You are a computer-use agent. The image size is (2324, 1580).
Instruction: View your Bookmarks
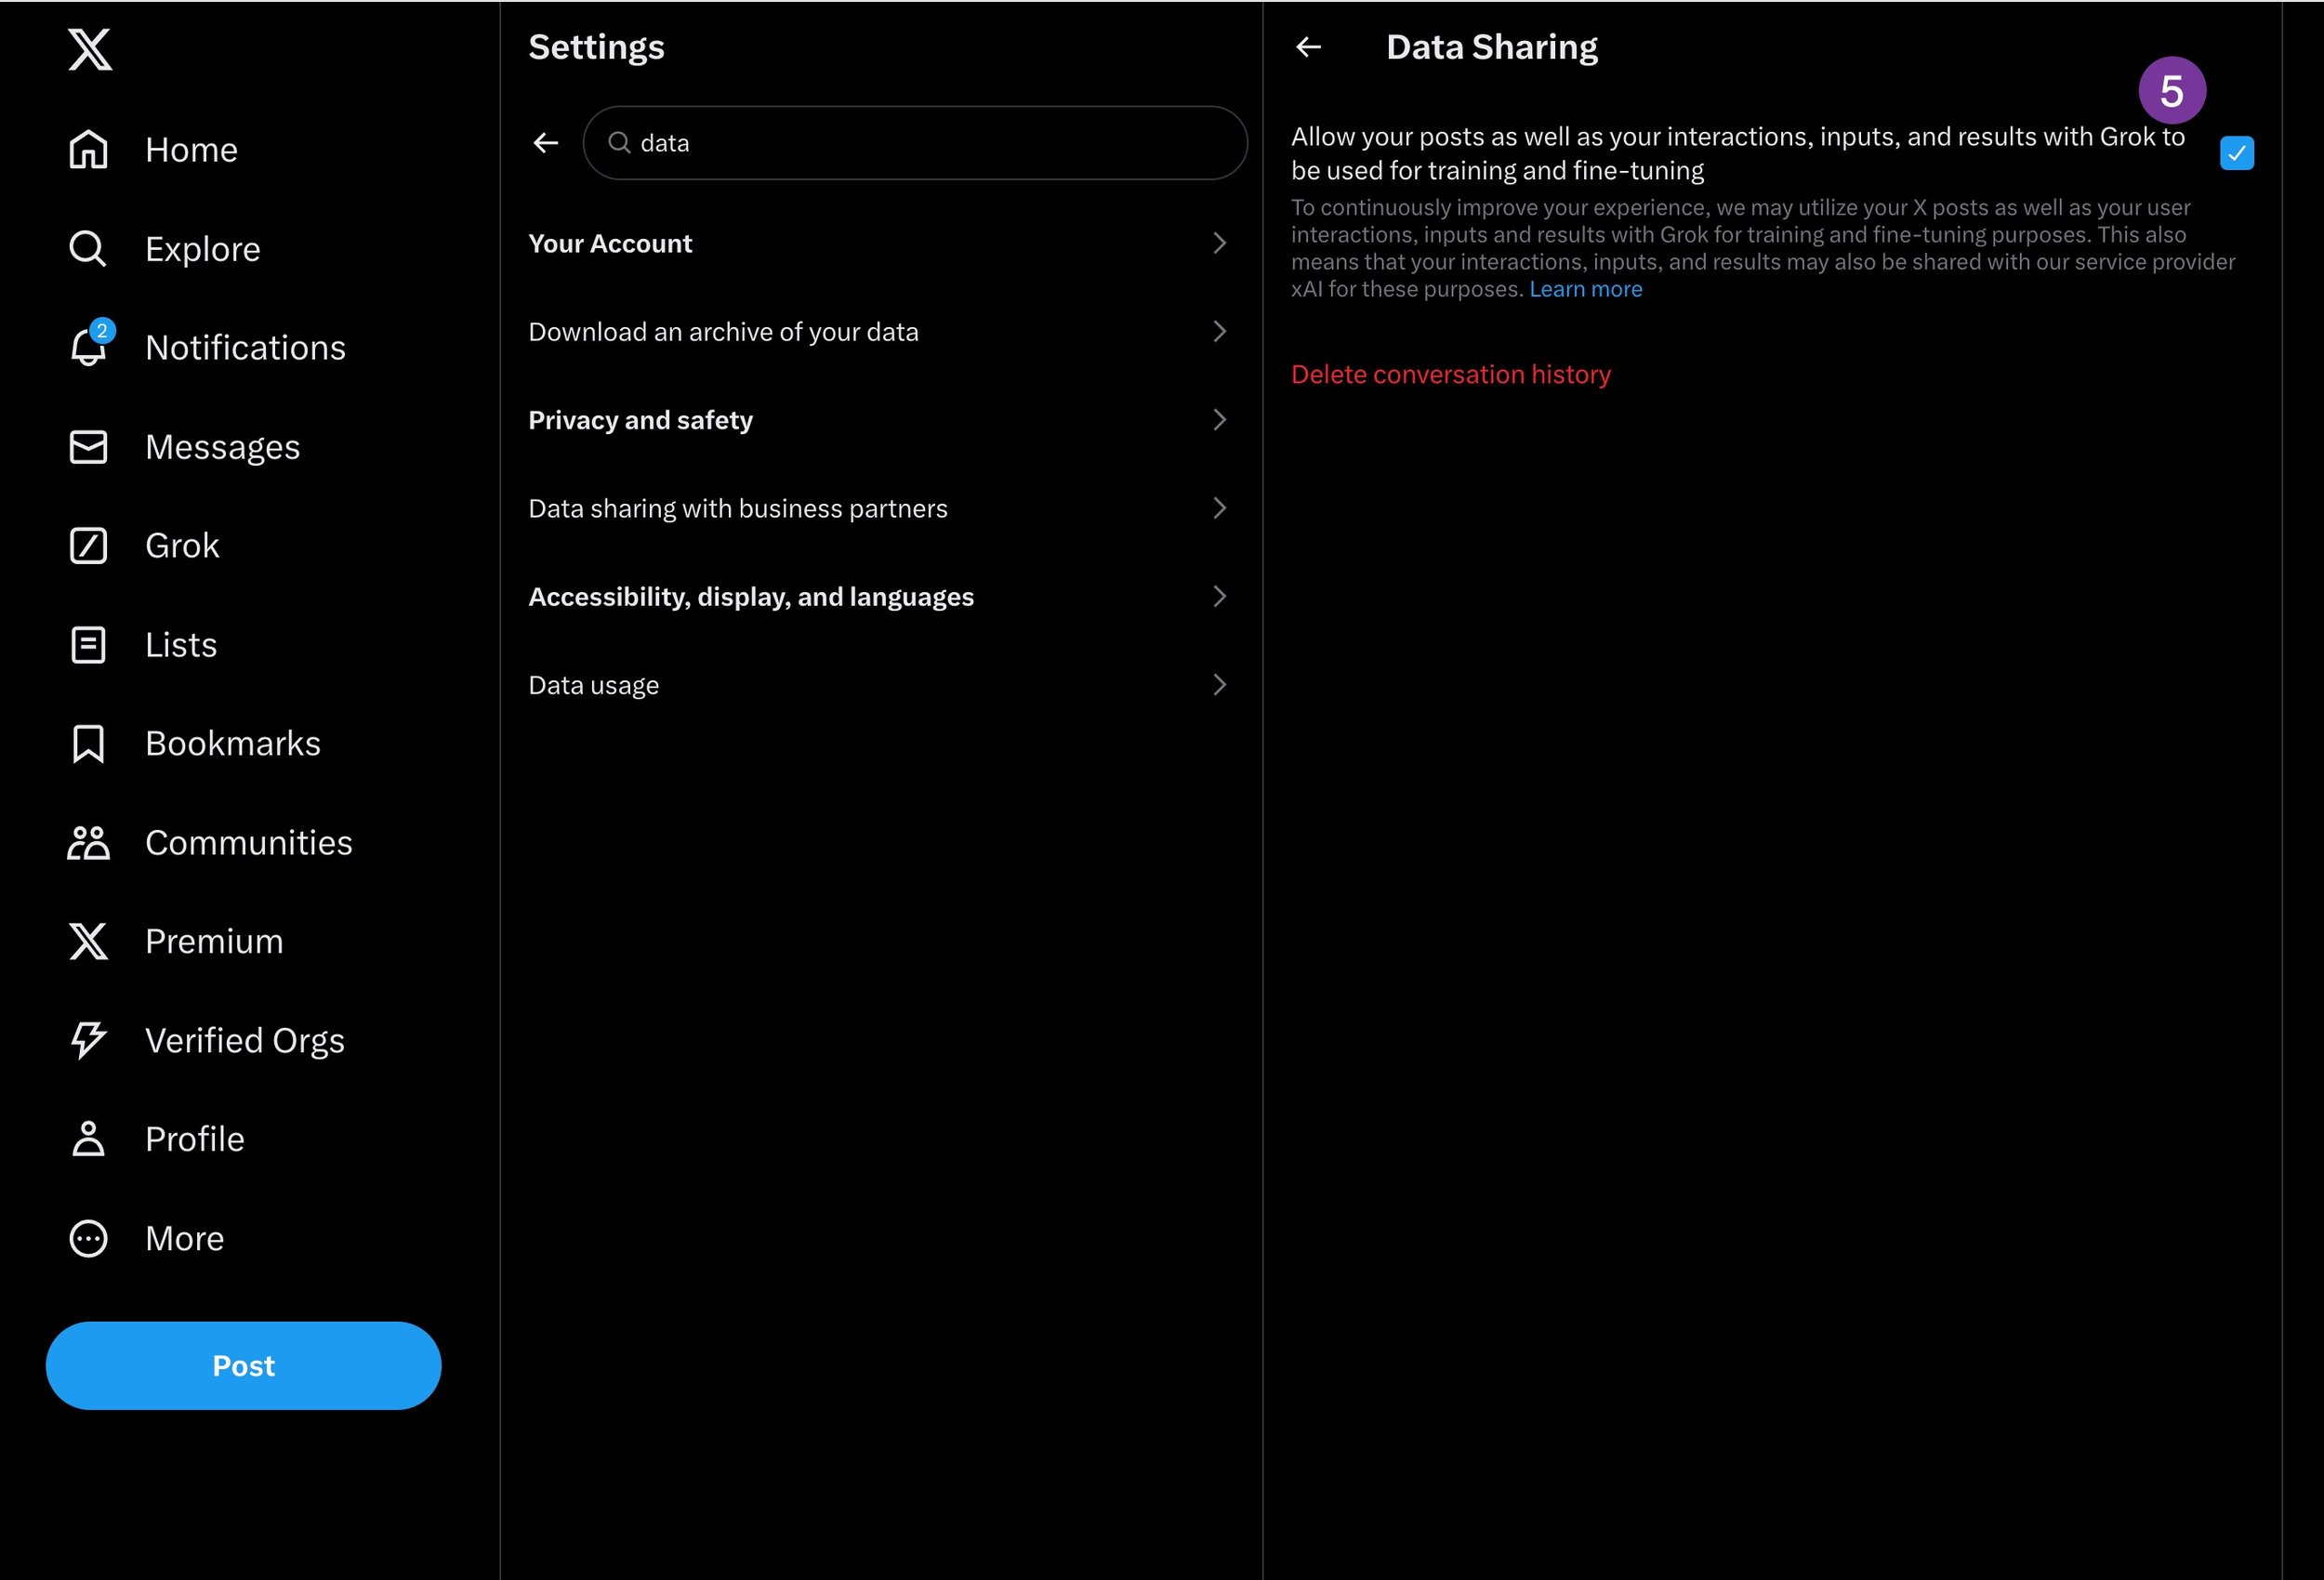[x=232, y=743]
